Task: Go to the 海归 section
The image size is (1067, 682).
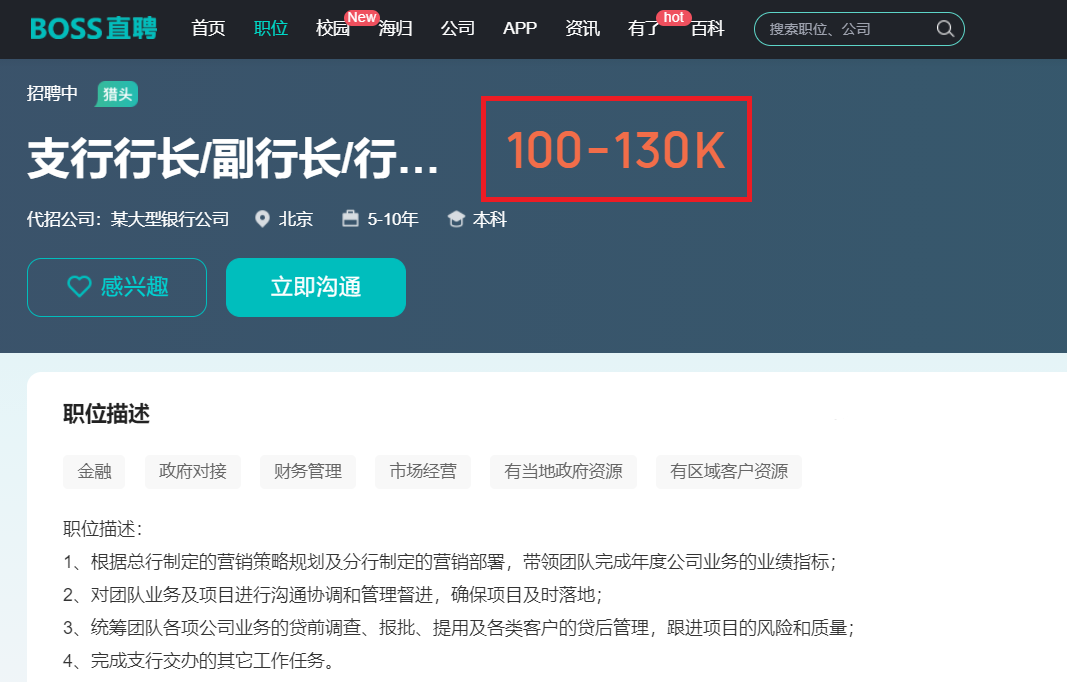Action: click(395, 28)
